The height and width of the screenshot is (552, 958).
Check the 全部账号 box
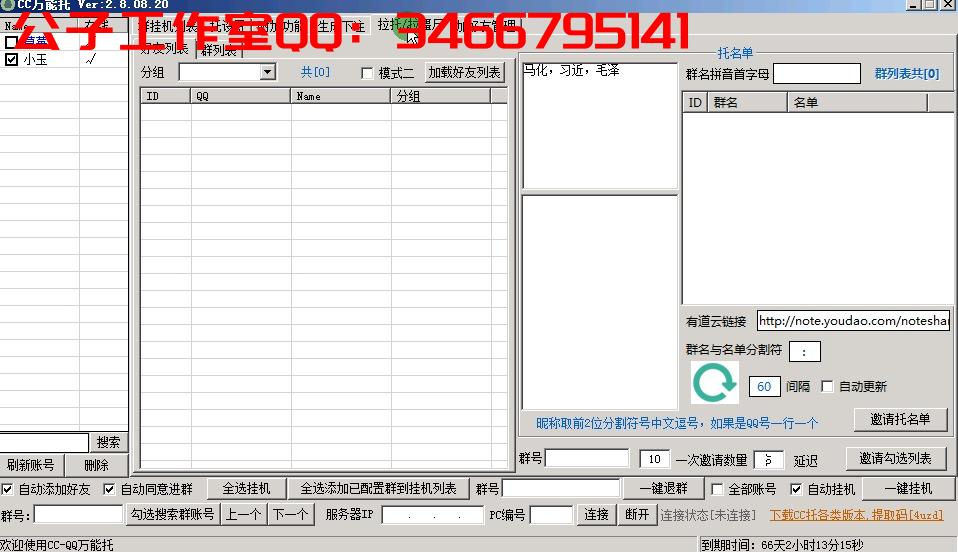click(717, 489)
